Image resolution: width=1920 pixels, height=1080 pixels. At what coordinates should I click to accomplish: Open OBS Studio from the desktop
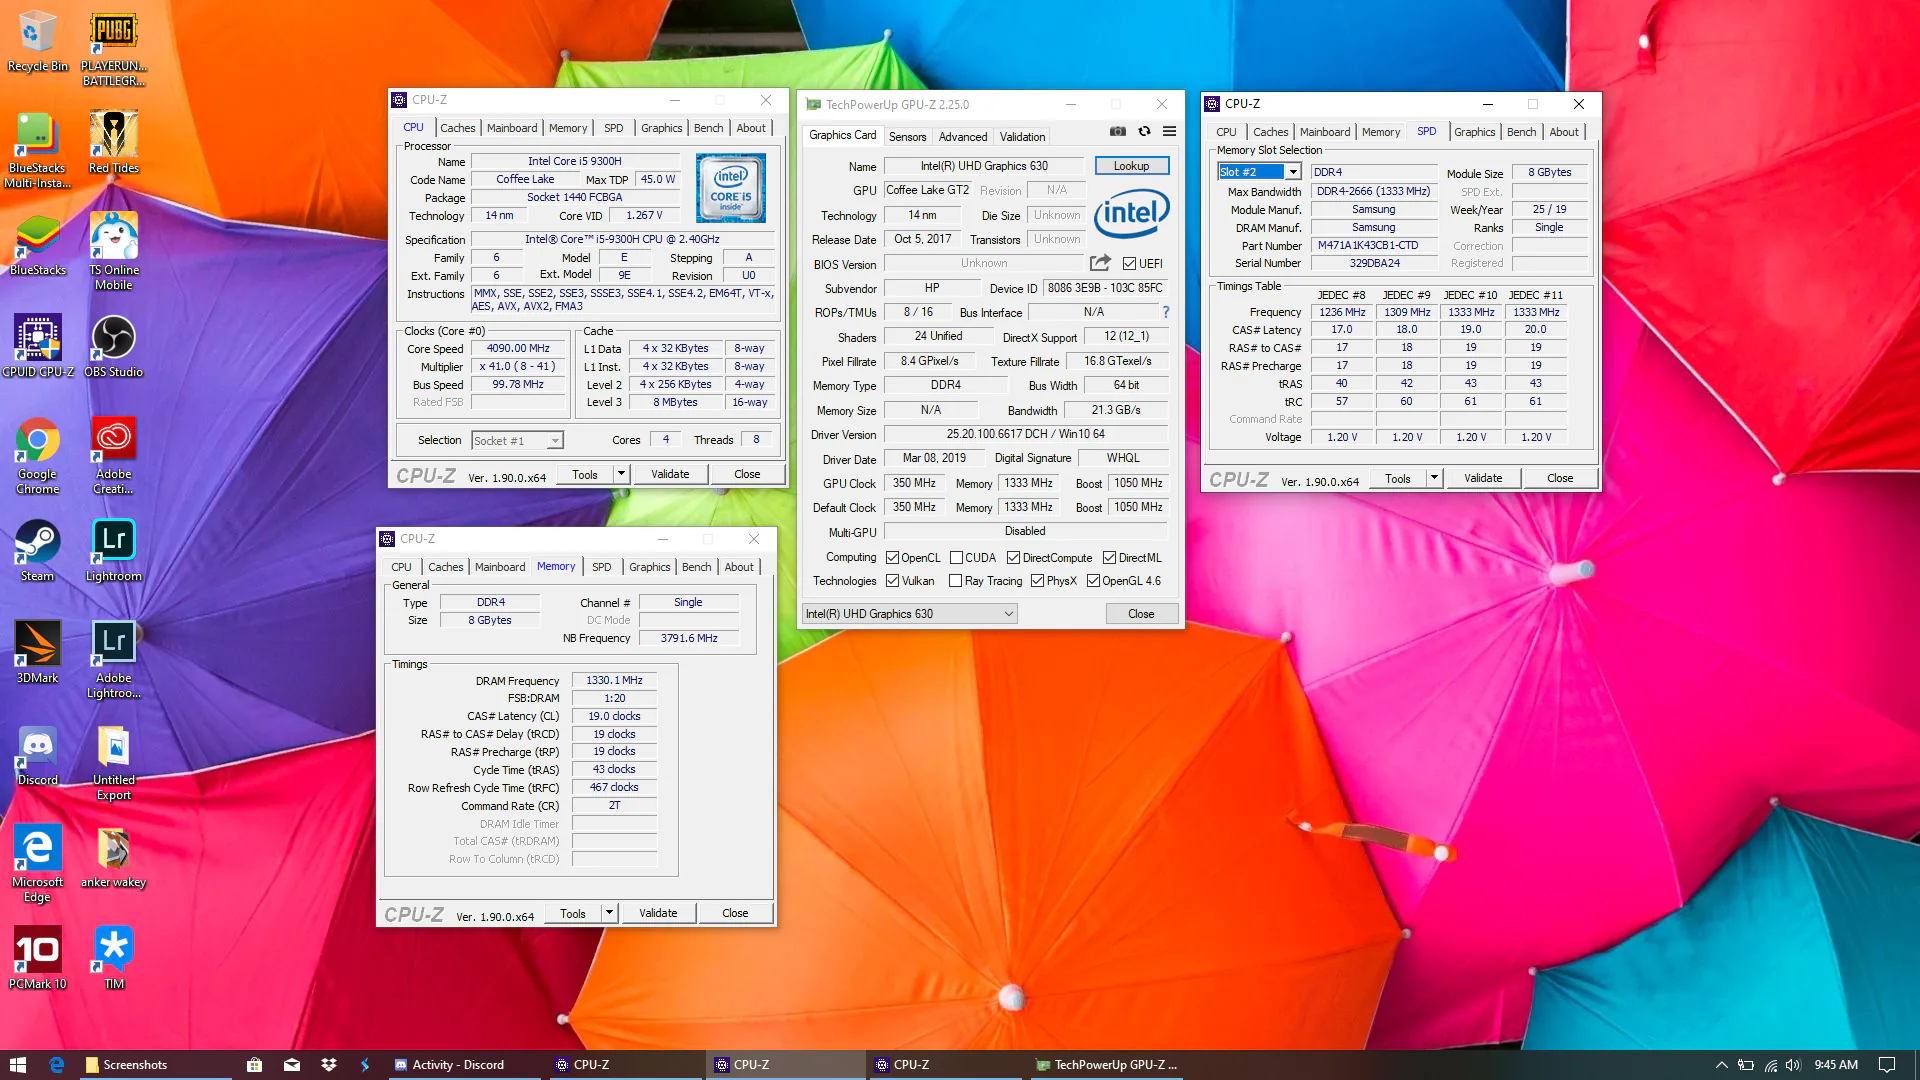[x=114, y=346]
